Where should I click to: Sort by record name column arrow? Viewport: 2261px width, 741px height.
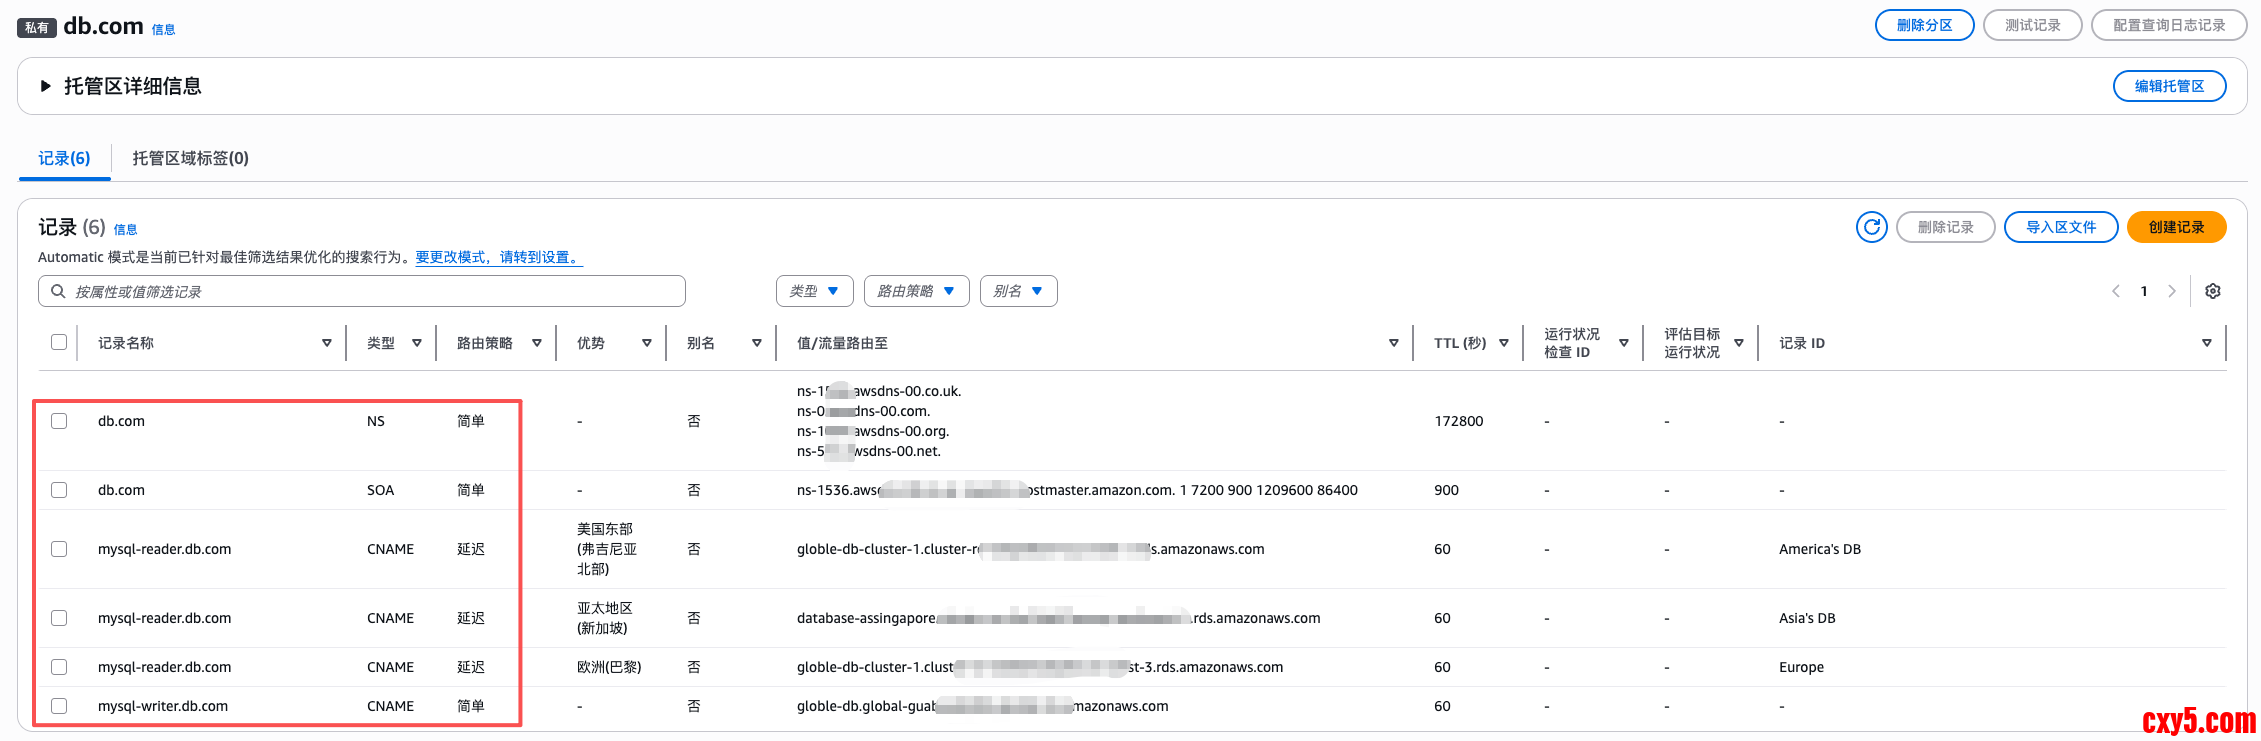326,343
